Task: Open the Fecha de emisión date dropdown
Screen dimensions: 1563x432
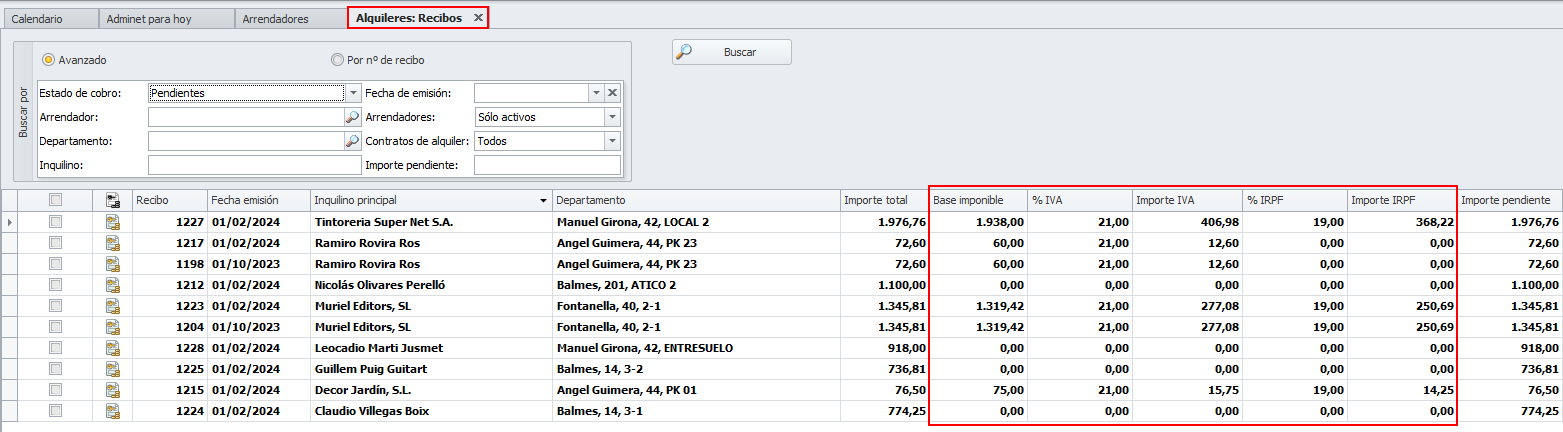Action: pyautogui.click(x=597, y=93)
